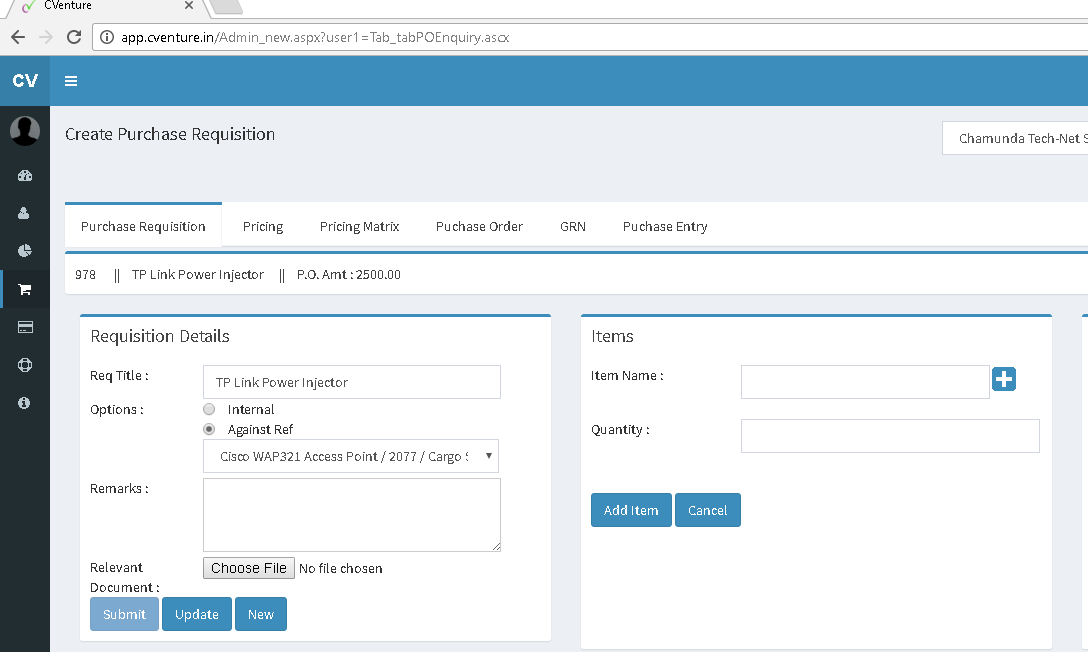Focus the Req Title input field
The height and width of the screenshot is (652, 1088).
coord(352,382)
